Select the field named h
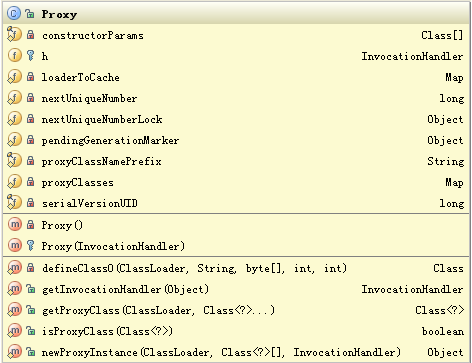The width and height of the screenshot is (472, 363). coord(45,56)
